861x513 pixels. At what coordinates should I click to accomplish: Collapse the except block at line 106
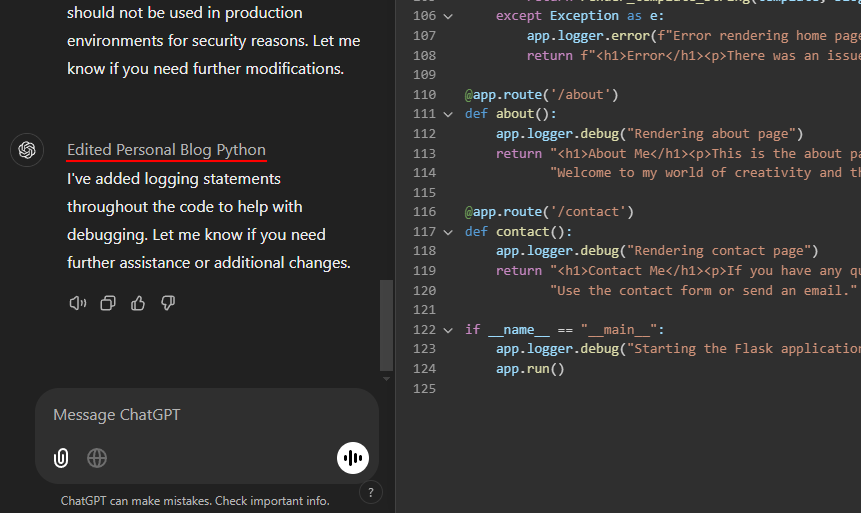pyautogui.click(x=447, y=17)
